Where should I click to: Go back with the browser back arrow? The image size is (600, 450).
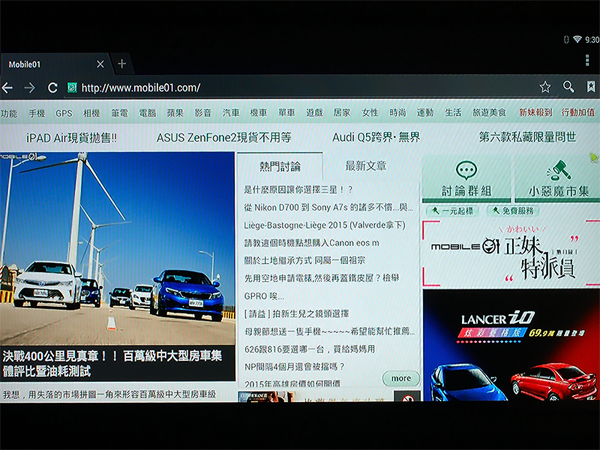pos(7,88)
